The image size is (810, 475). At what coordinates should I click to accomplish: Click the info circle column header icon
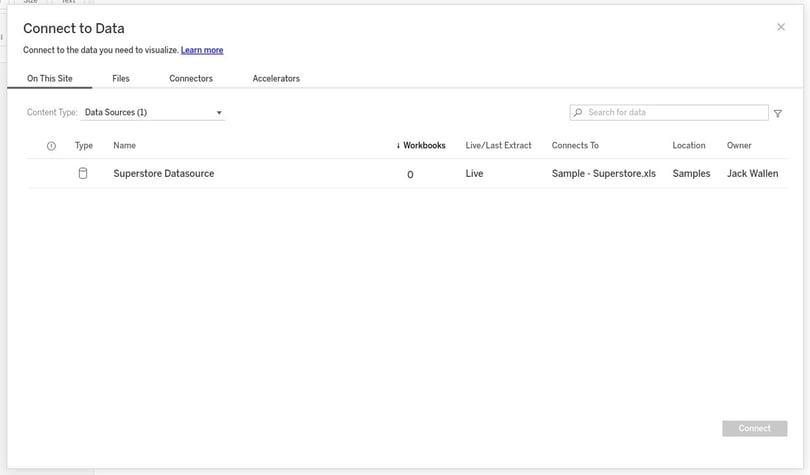(51, 146)
